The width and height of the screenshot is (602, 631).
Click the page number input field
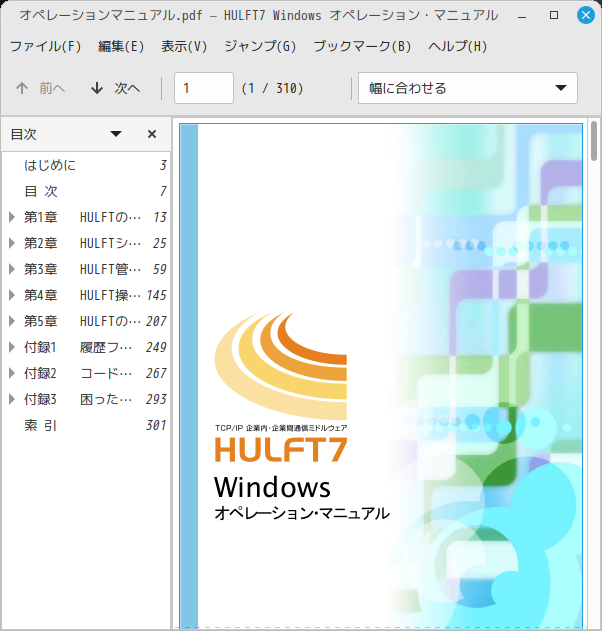(204, 88)
